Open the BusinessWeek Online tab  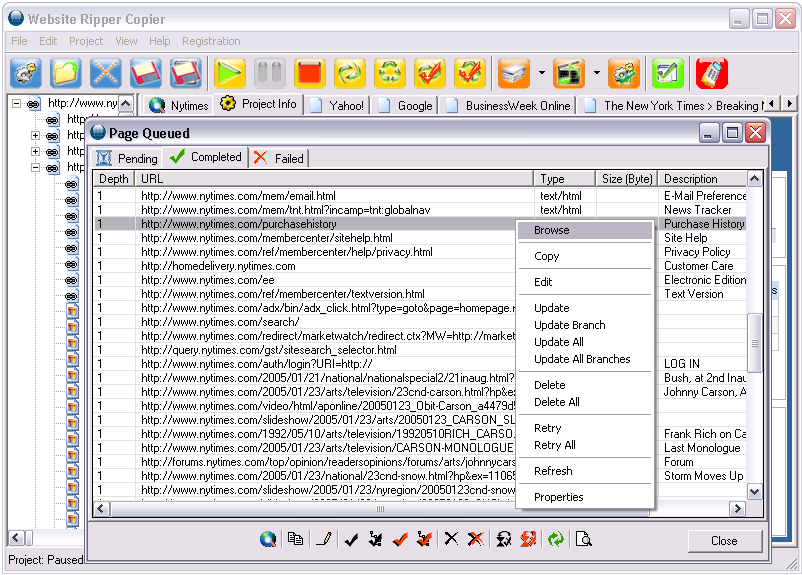(508, 105)
